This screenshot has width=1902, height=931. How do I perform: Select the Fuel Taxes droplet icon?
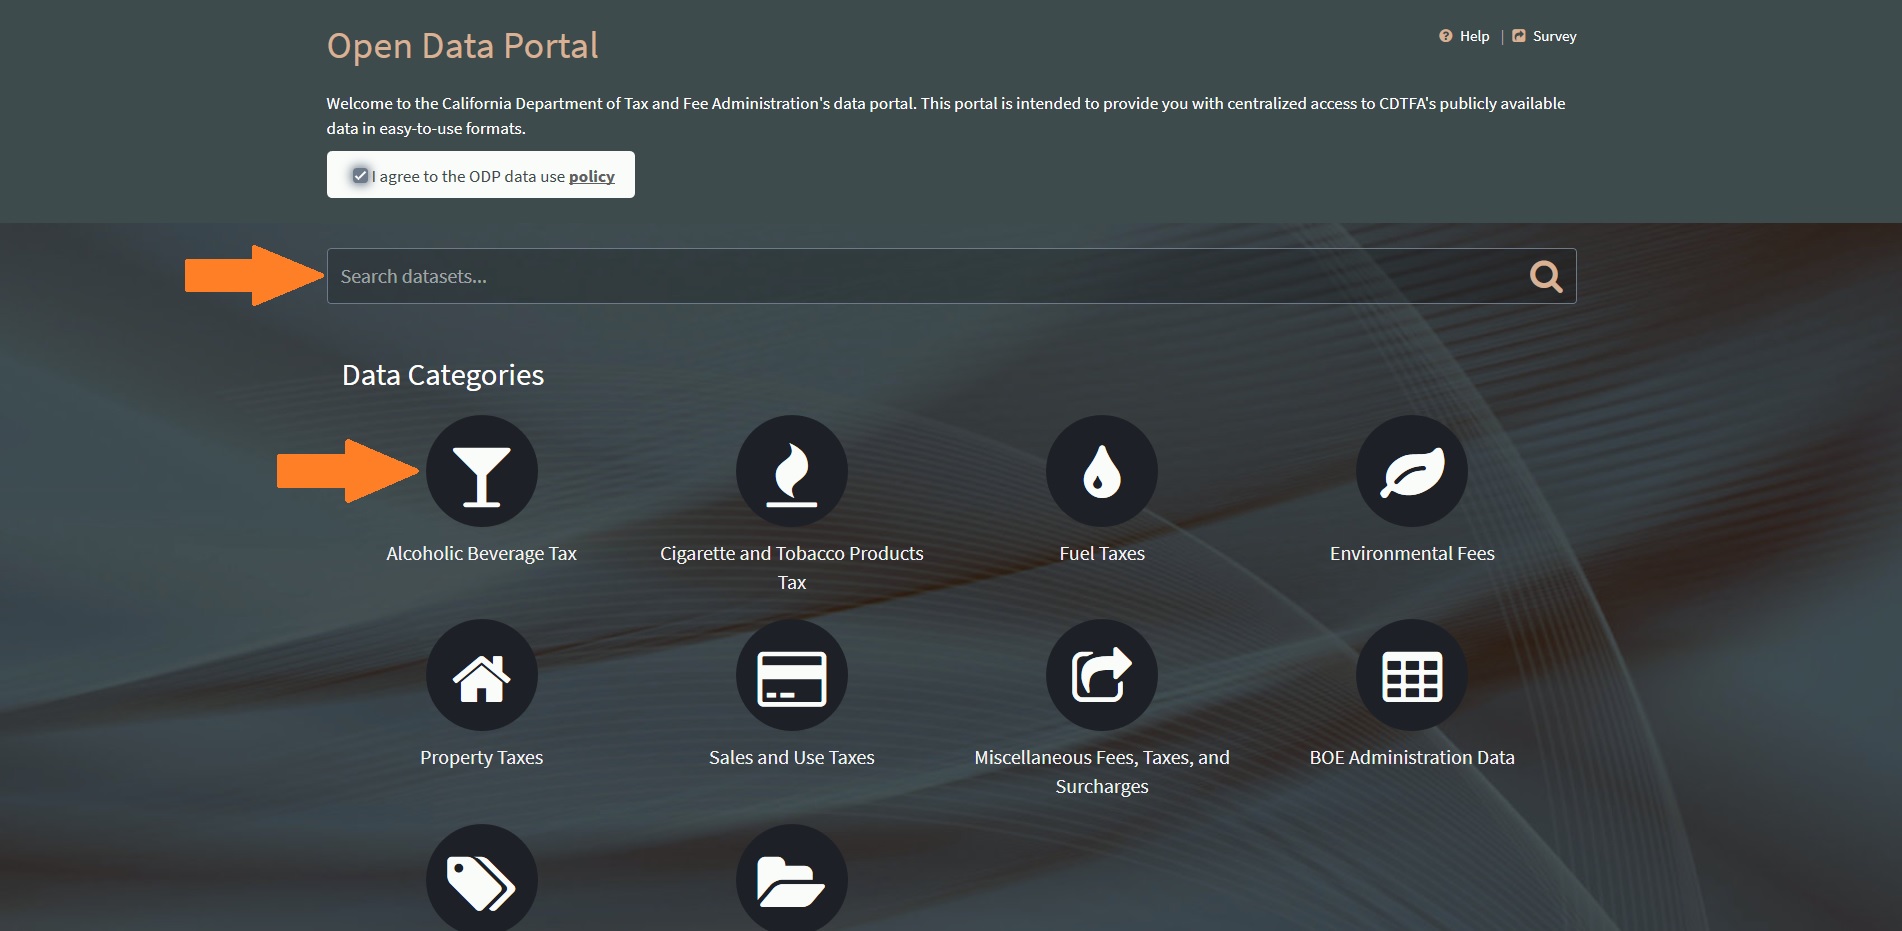[x=1101, y=471]
